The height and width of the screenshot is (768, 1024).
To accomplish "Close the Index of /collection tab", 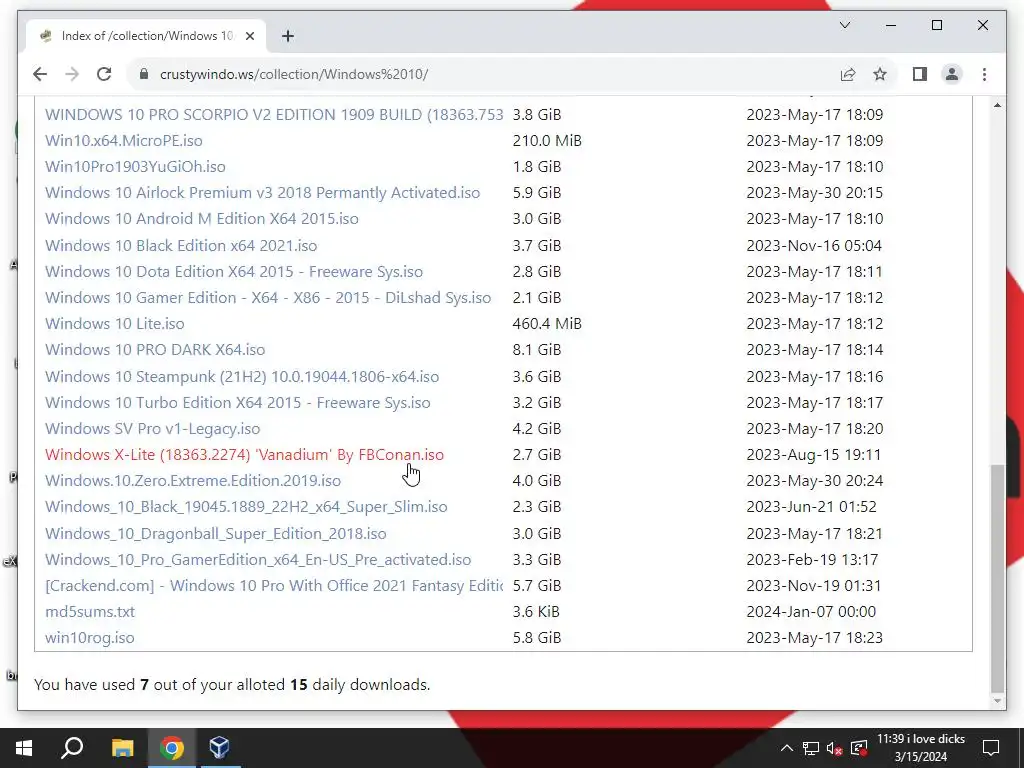I will click(249, 36).
